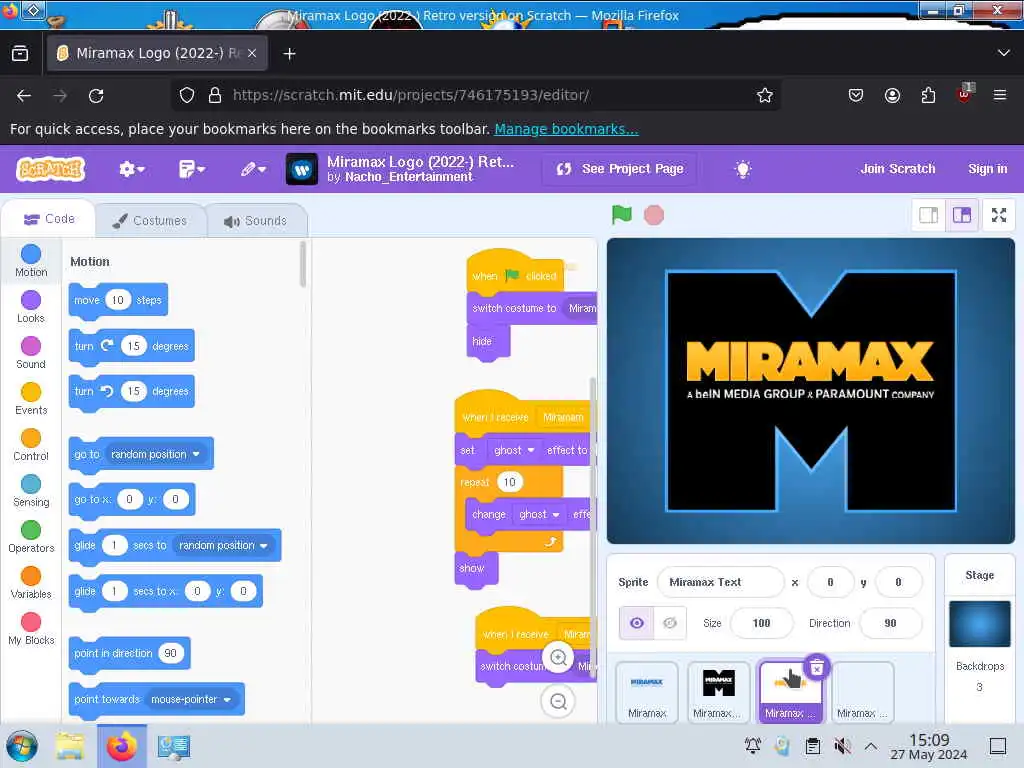The image size is (1024, 768).
Task: Click the project thumbnail next to the project title
Action: [x=302, y=169]
